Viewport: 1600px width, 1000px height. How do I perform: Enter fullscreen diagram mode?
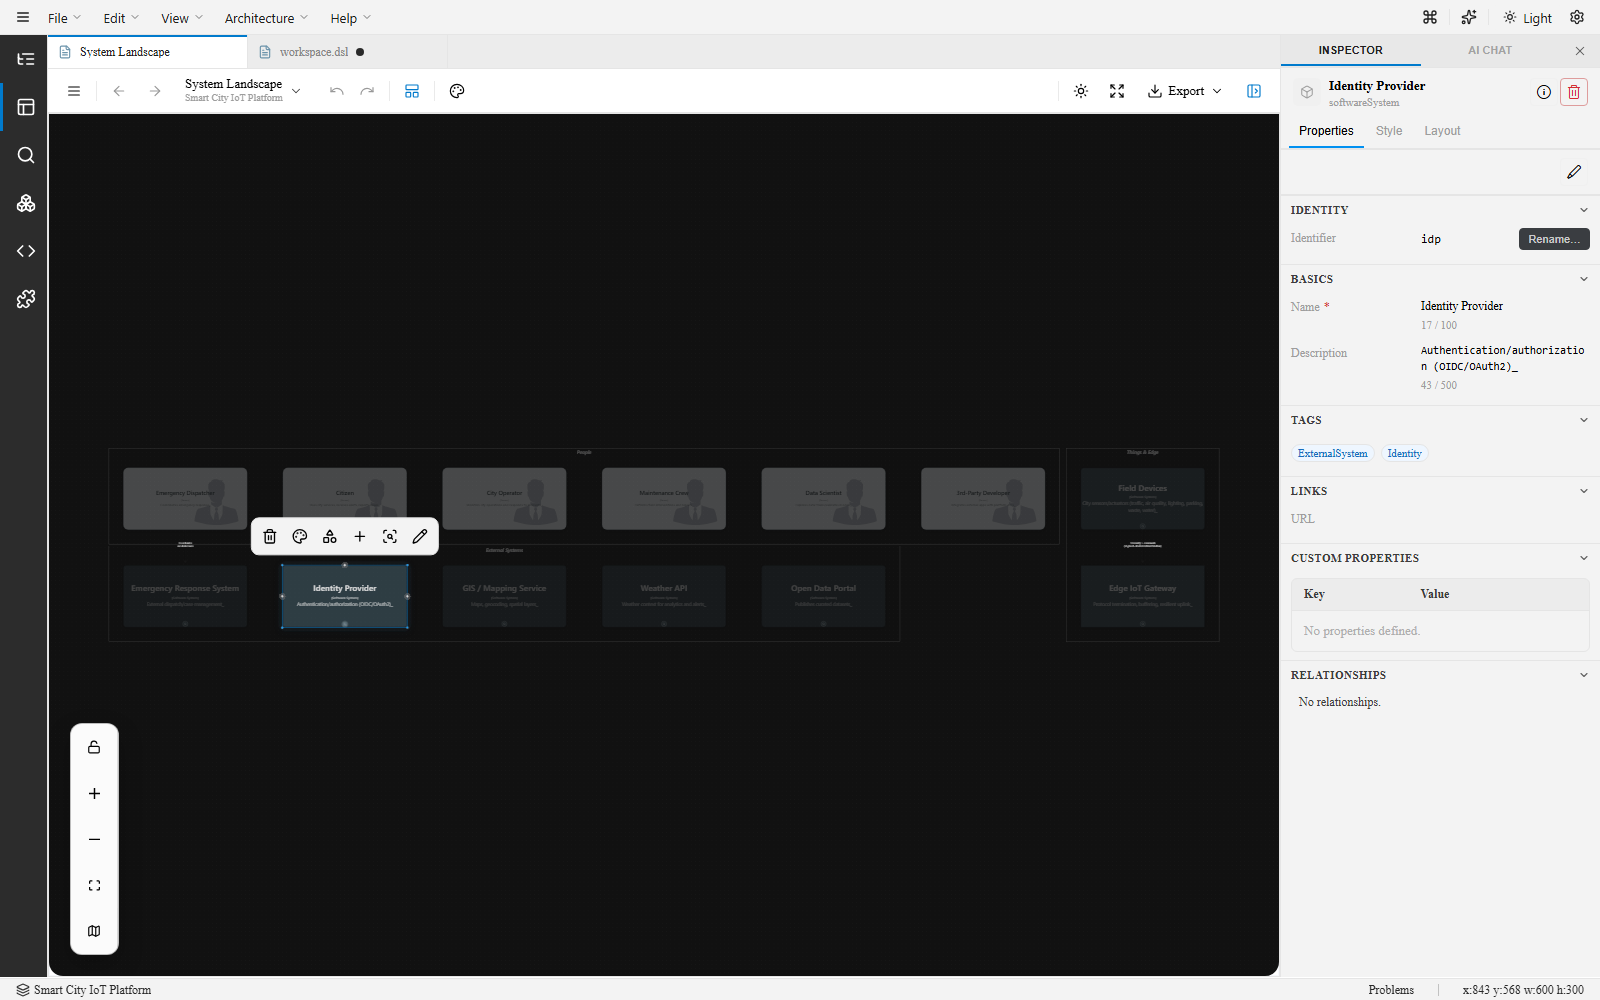coord(1117,91)
